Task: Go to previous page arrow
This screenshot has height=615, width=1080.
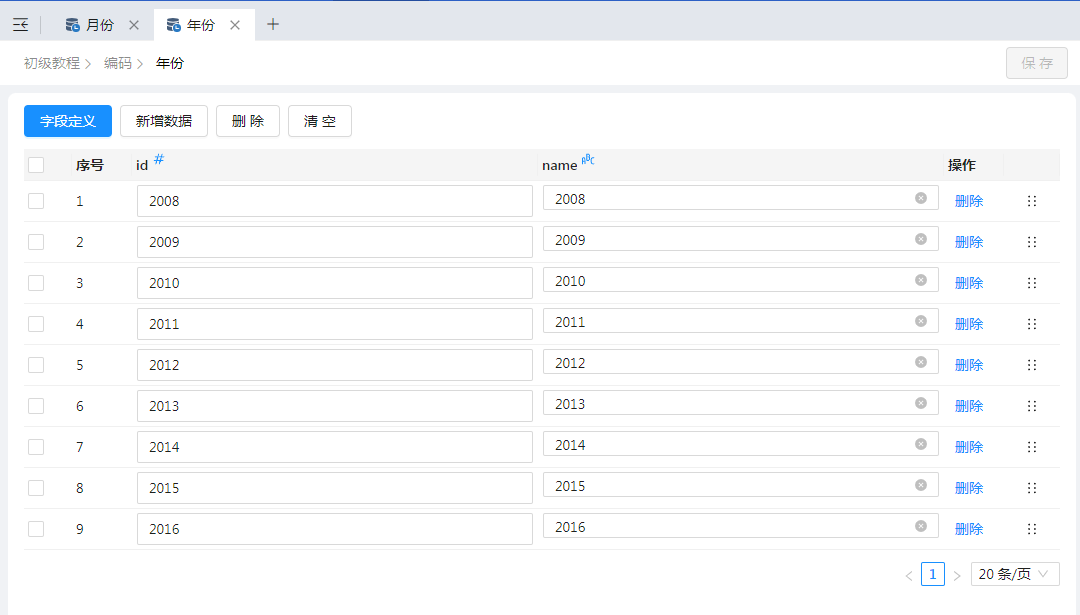Action: (908, 575)
